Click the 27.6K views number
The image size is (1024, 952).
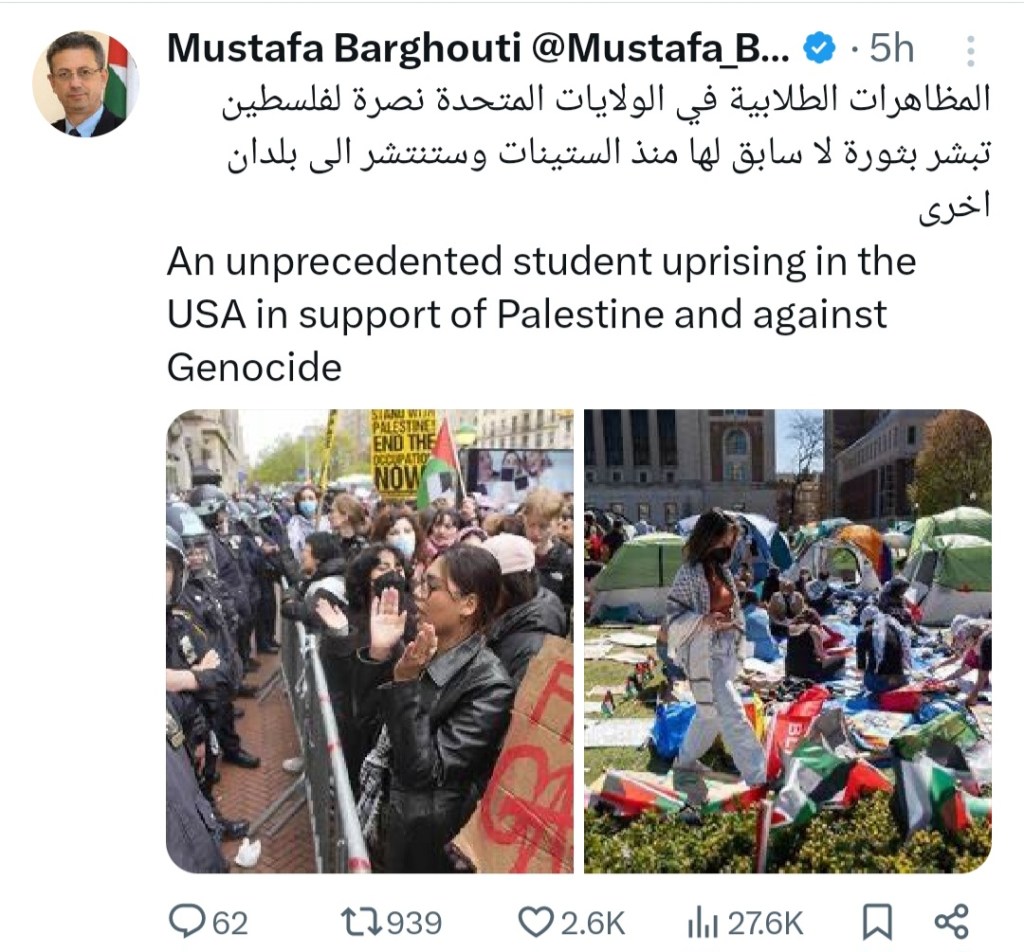coord(765,924)
